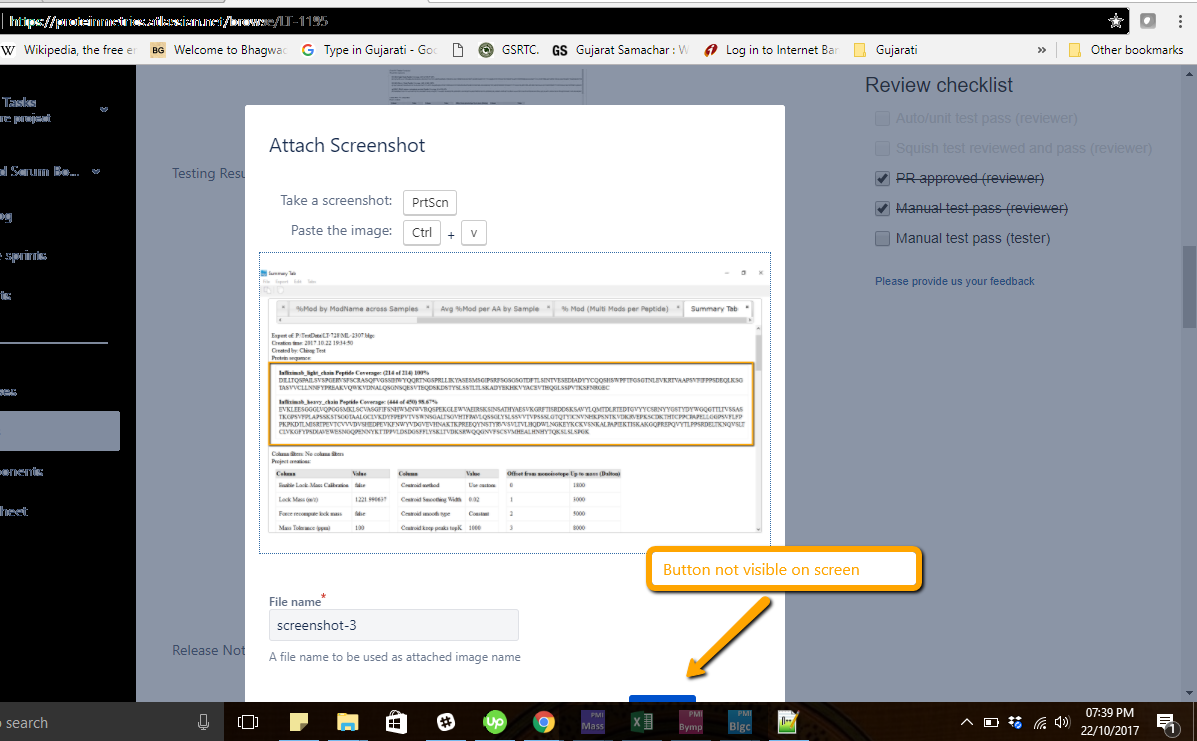Expand the Scrum Board dropdown in sidebar

[95, 172]
